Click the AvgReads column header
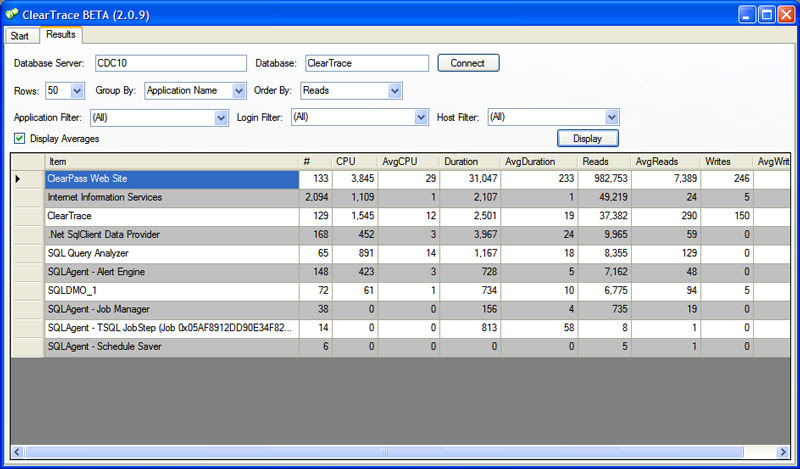Screen dimensions: 800x469 tap(666, 162)
